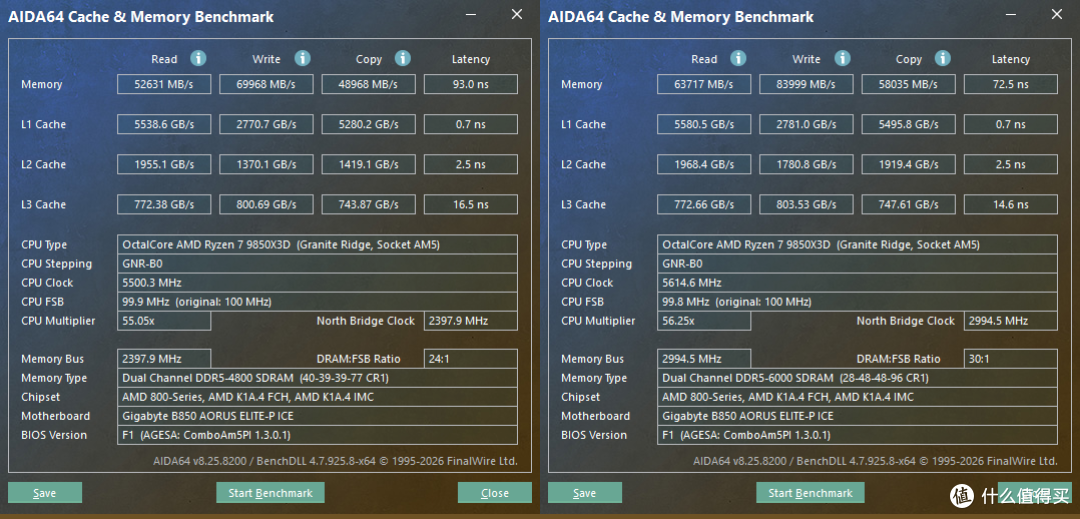Click the 772.66 GB/s L3 read field
The height and width of the screenshot is (519, 1080).
pos(704,204)
